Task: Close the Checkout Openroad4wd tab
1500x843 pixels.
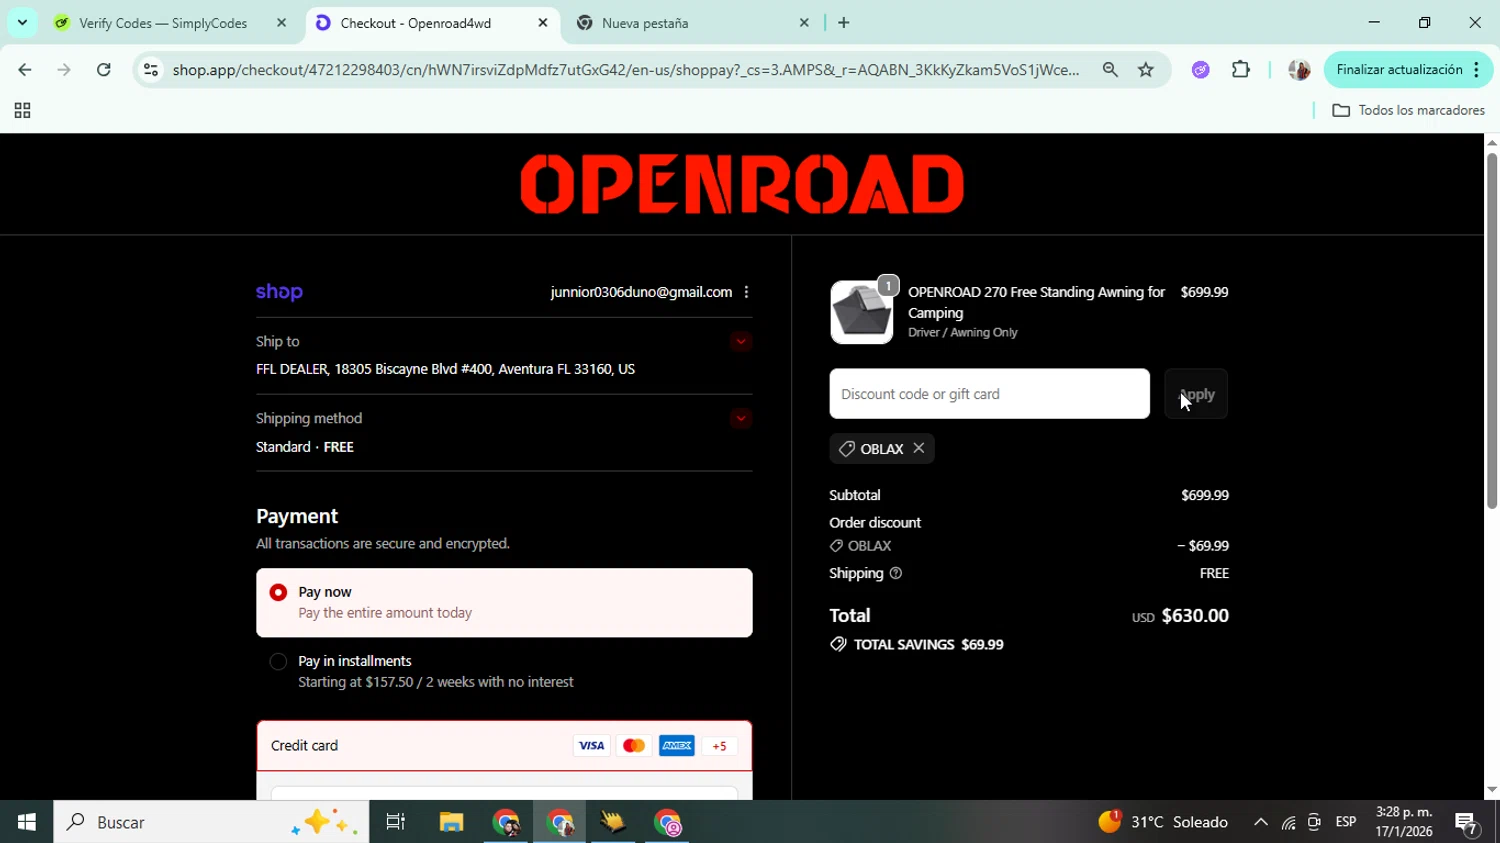Action: tap(543, 23)
